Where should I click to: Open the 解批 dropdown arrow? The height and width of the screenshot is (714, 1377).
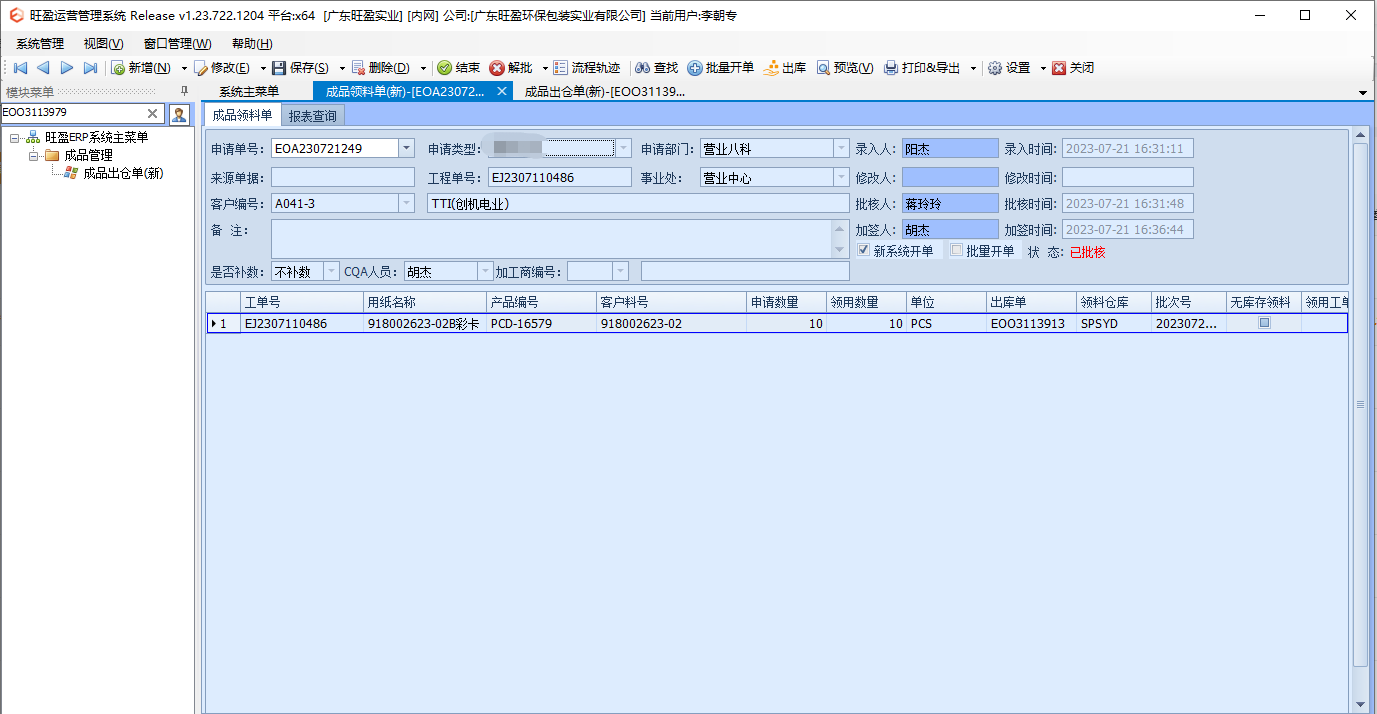(x=545, y=68)
